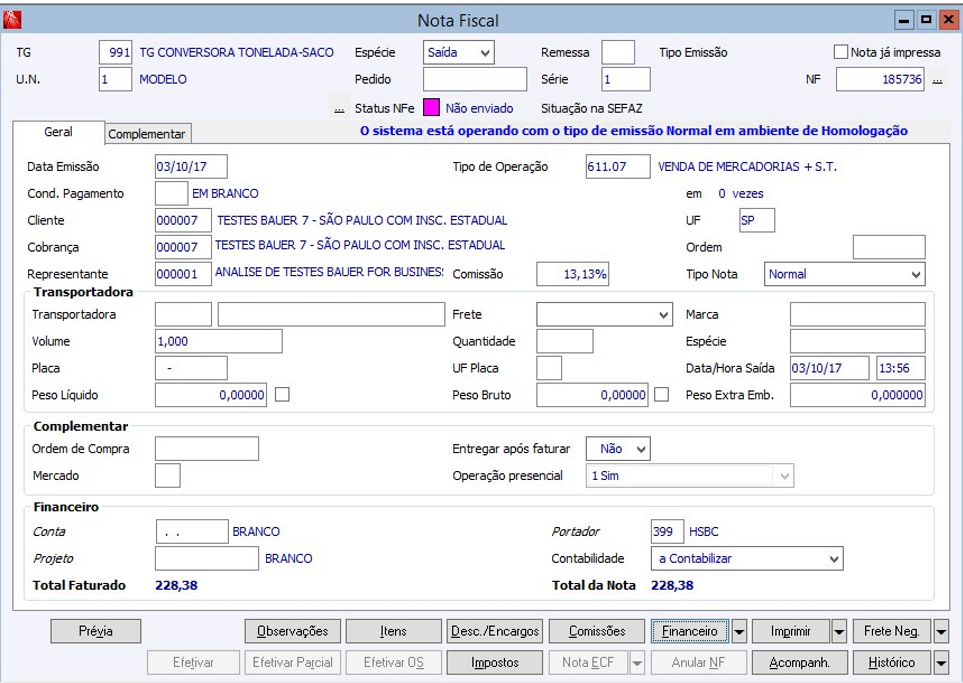The width and height of the screenshot is (963, 683).
Task: Click the Impostos button
Action: (494, 662)
